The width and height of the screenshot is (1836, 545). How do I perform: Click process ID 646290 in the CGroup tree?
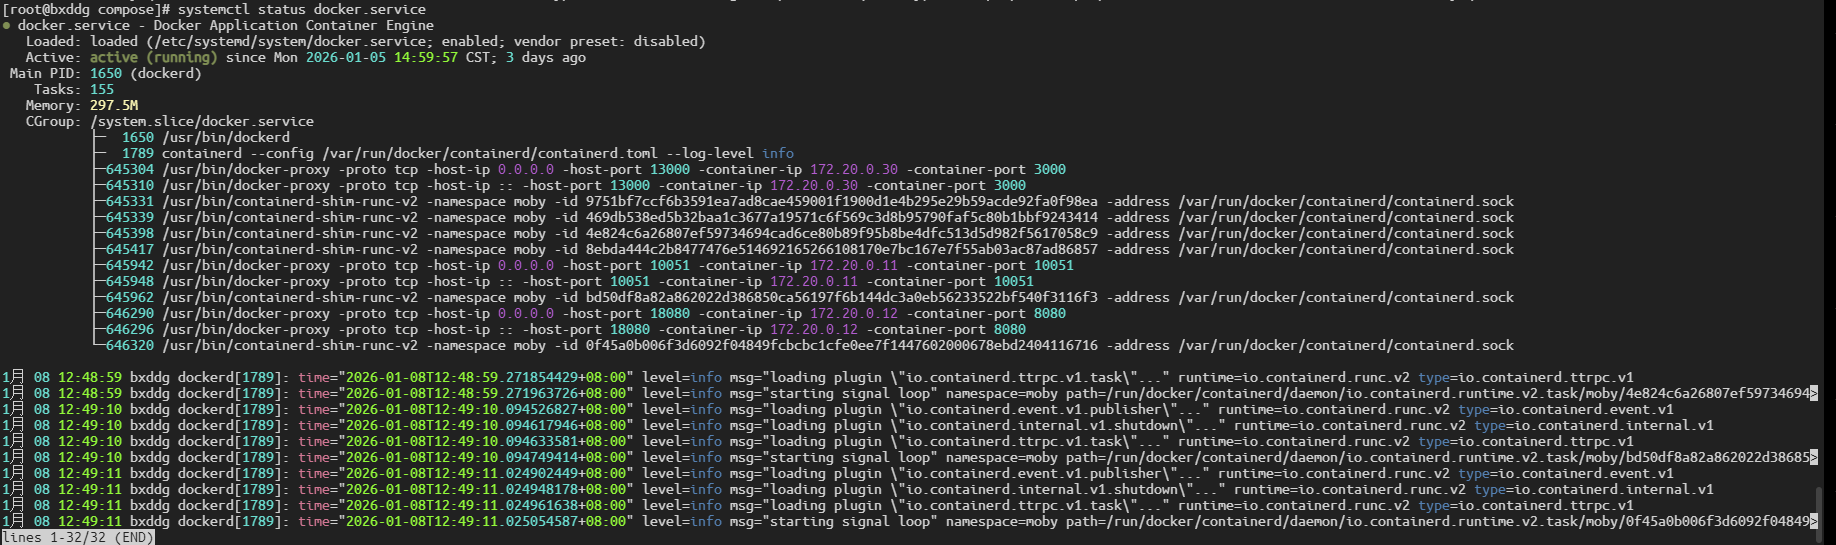[130, 314]
